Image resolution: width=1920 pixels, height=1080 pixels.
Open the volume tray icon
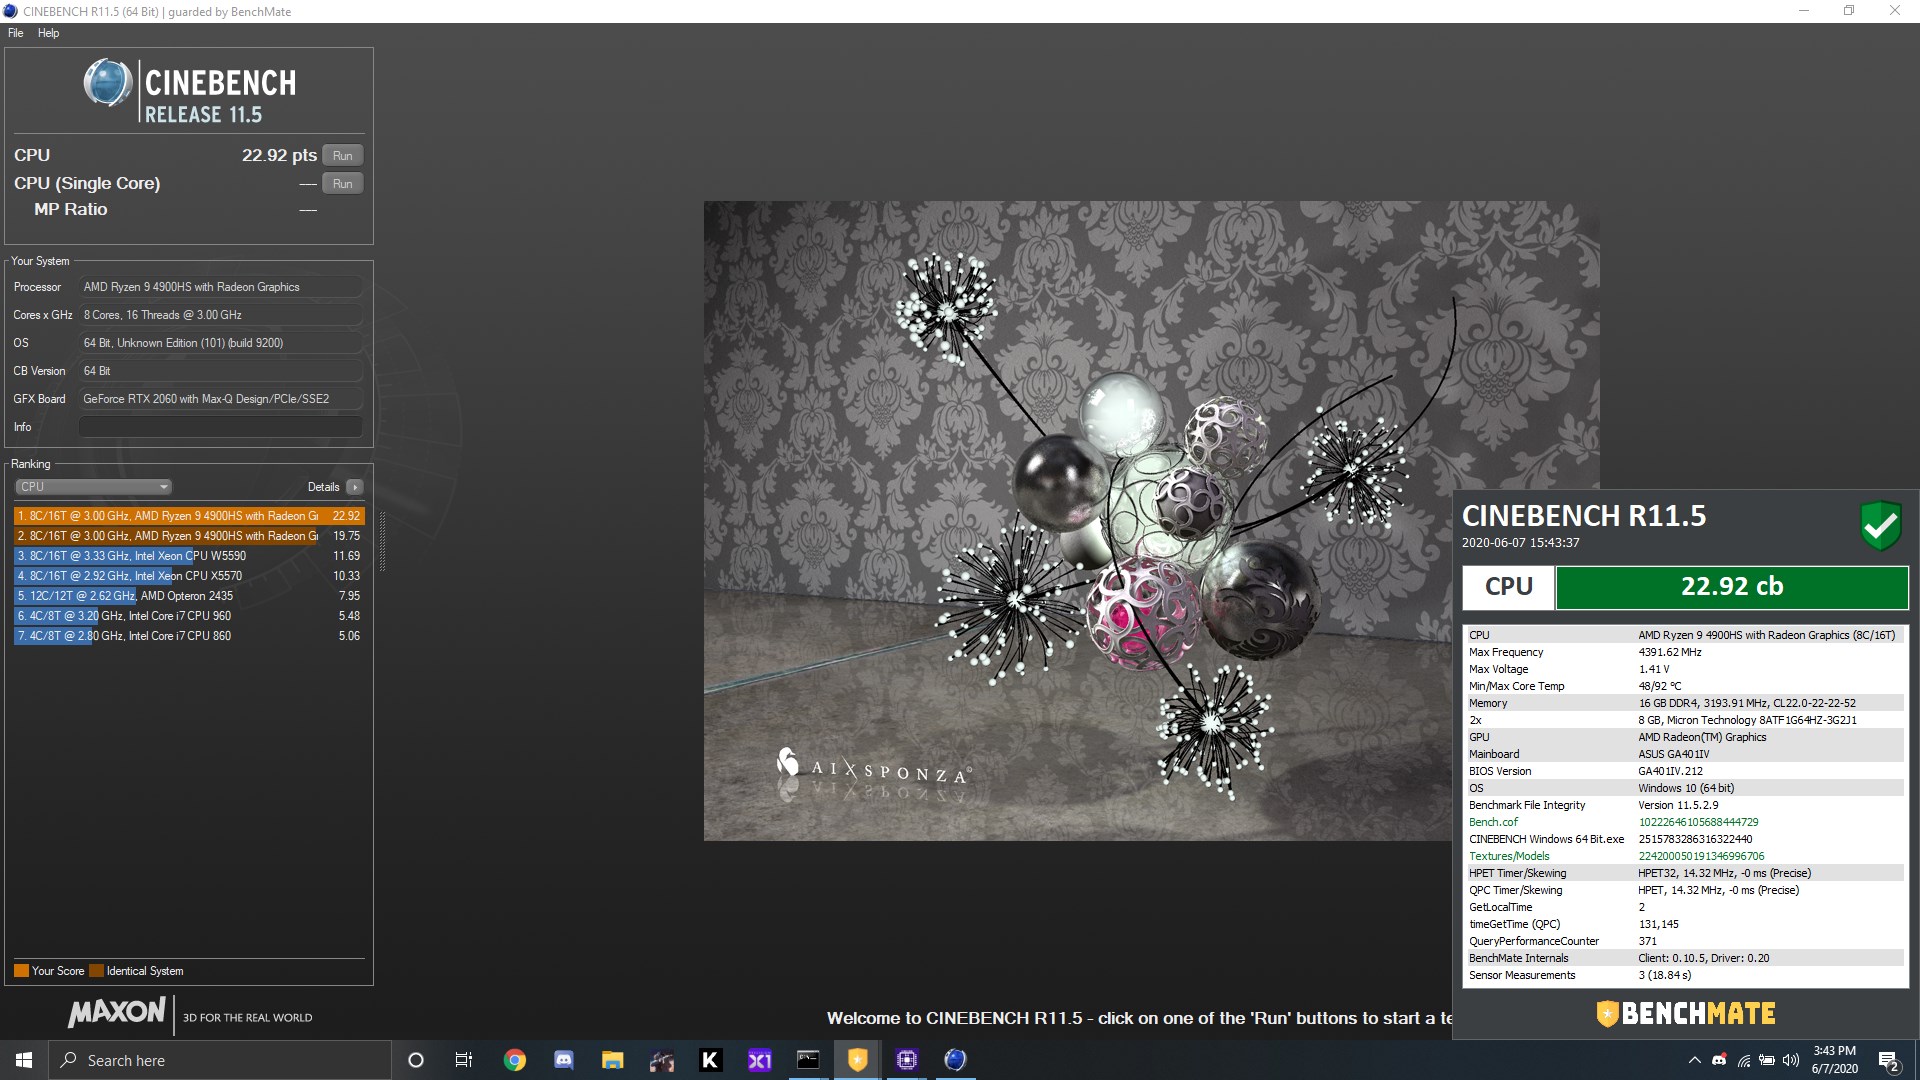1790,1060
